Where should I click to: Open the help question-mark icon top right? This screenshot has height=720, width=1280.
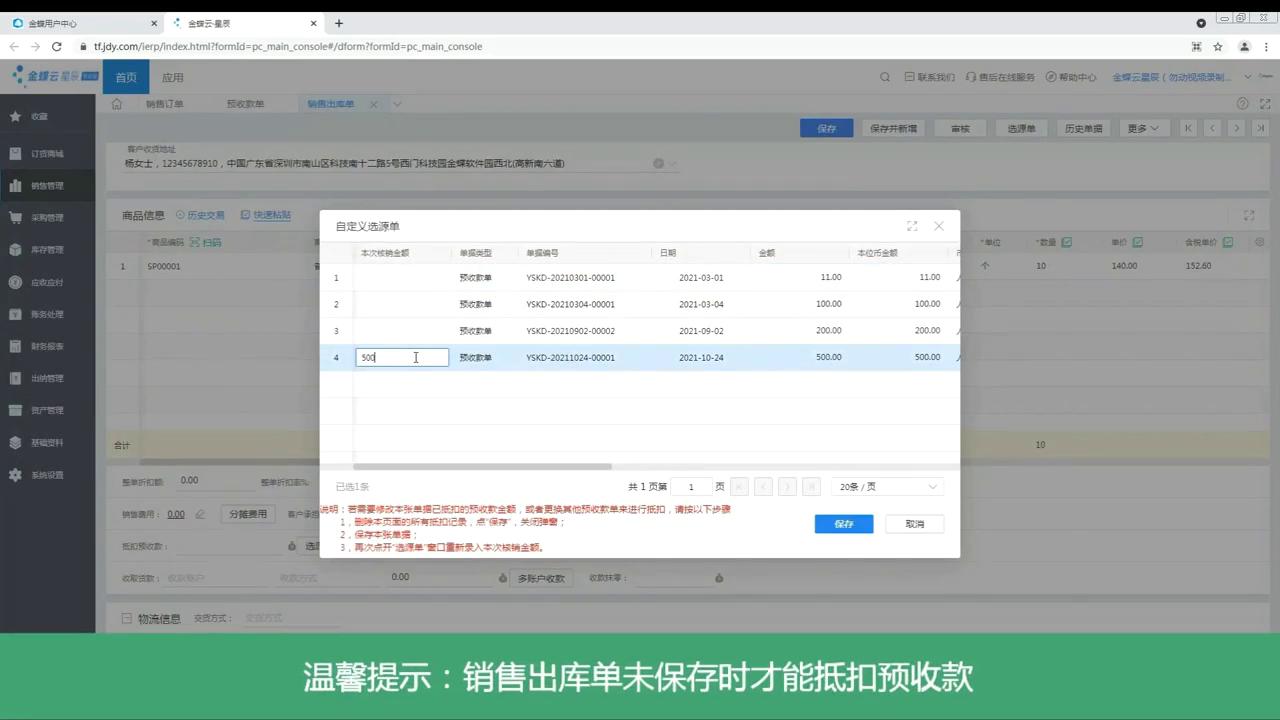pos(1241,103)
